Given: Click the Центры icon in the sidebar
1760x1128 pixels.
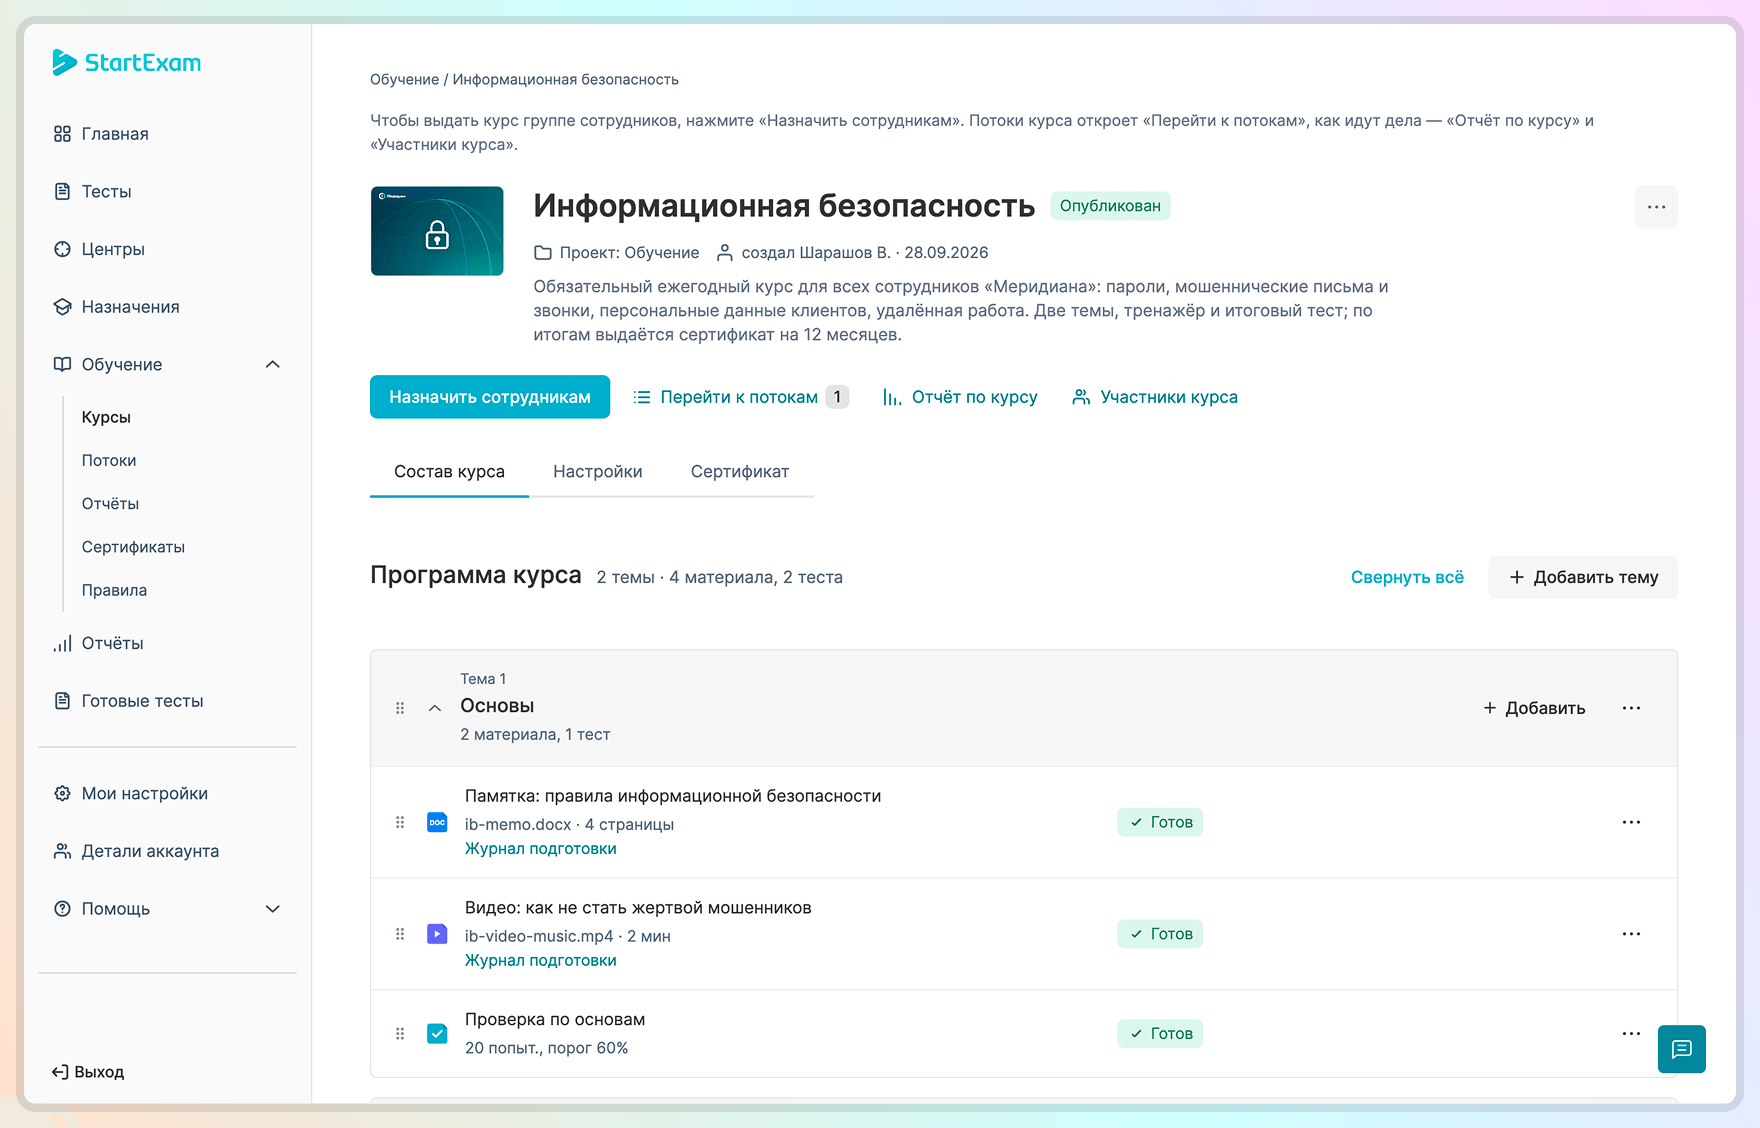Looking at the screenshot, I should click(x=62, y=249).
